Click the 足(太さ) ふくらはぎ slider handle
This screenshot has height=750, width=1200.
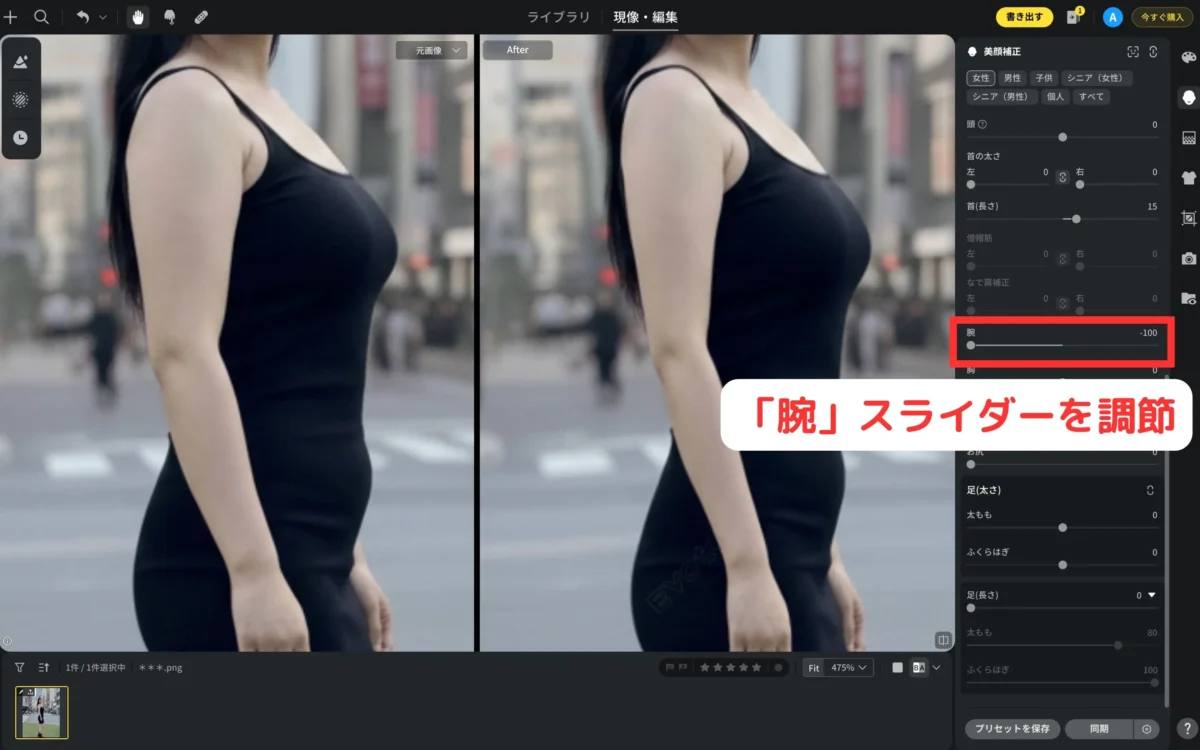click(1062, 565)
